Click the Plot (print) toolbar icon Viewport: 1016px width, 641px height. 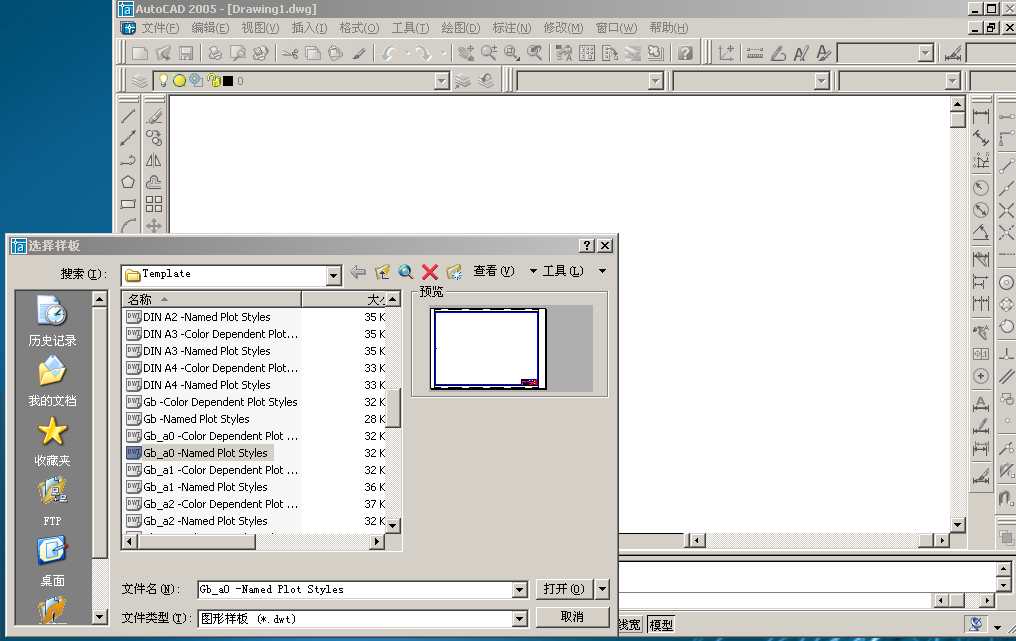tap(215, 53)
